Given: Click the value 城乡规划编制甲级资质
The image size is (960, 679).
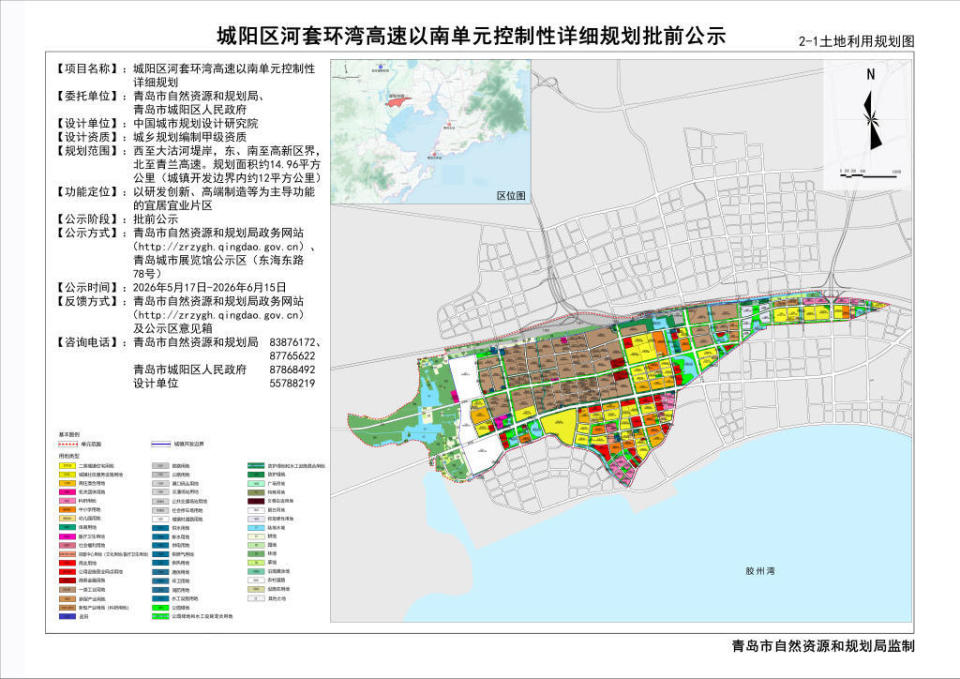Looking at the screenshot, I should pos(190,137).
